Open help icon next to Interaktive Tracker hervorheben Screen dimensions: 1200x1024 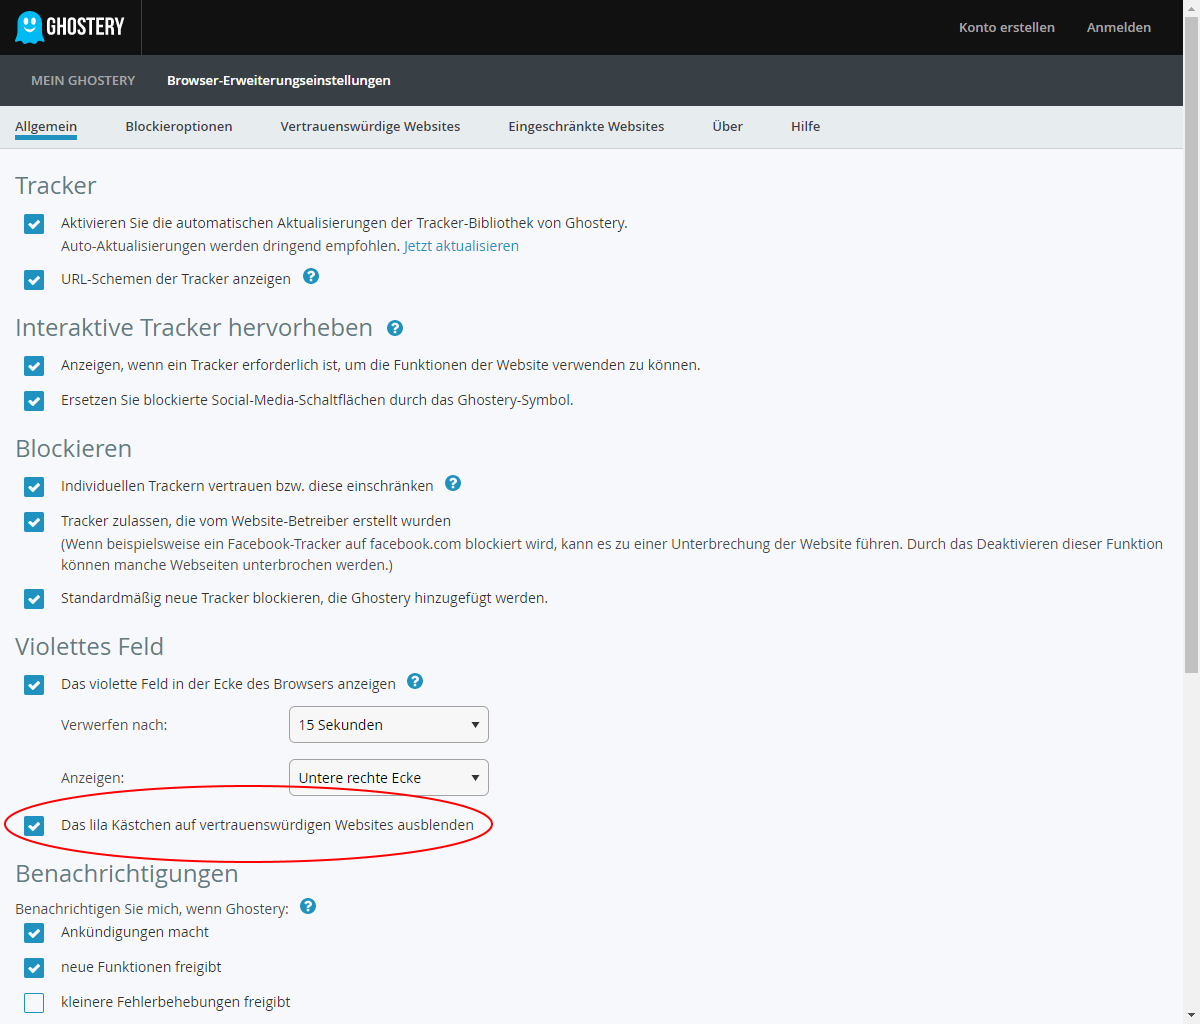pyautogui.click(x=395, y=328)
